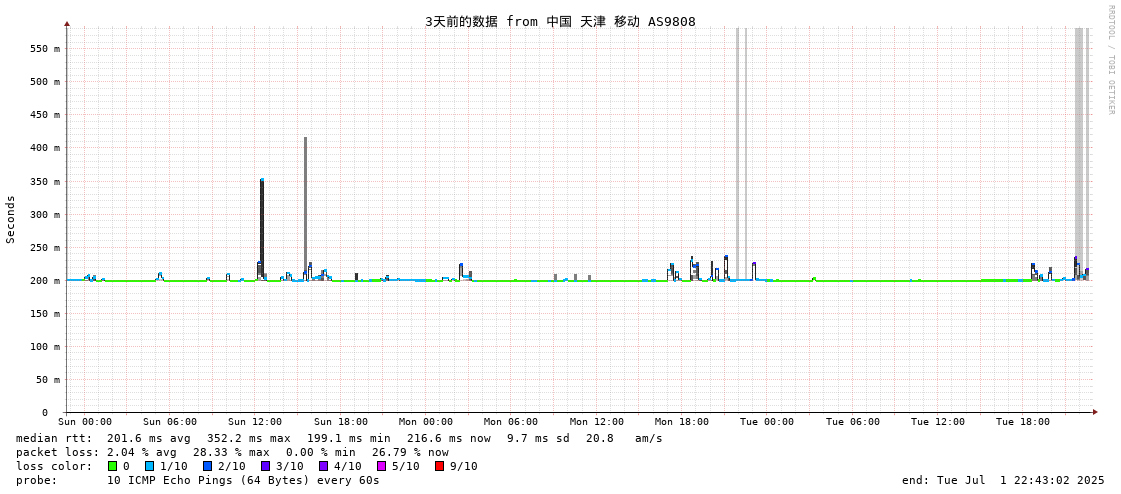
Task: Click the chart title mentioning AS9808
Action: (560, 21)
